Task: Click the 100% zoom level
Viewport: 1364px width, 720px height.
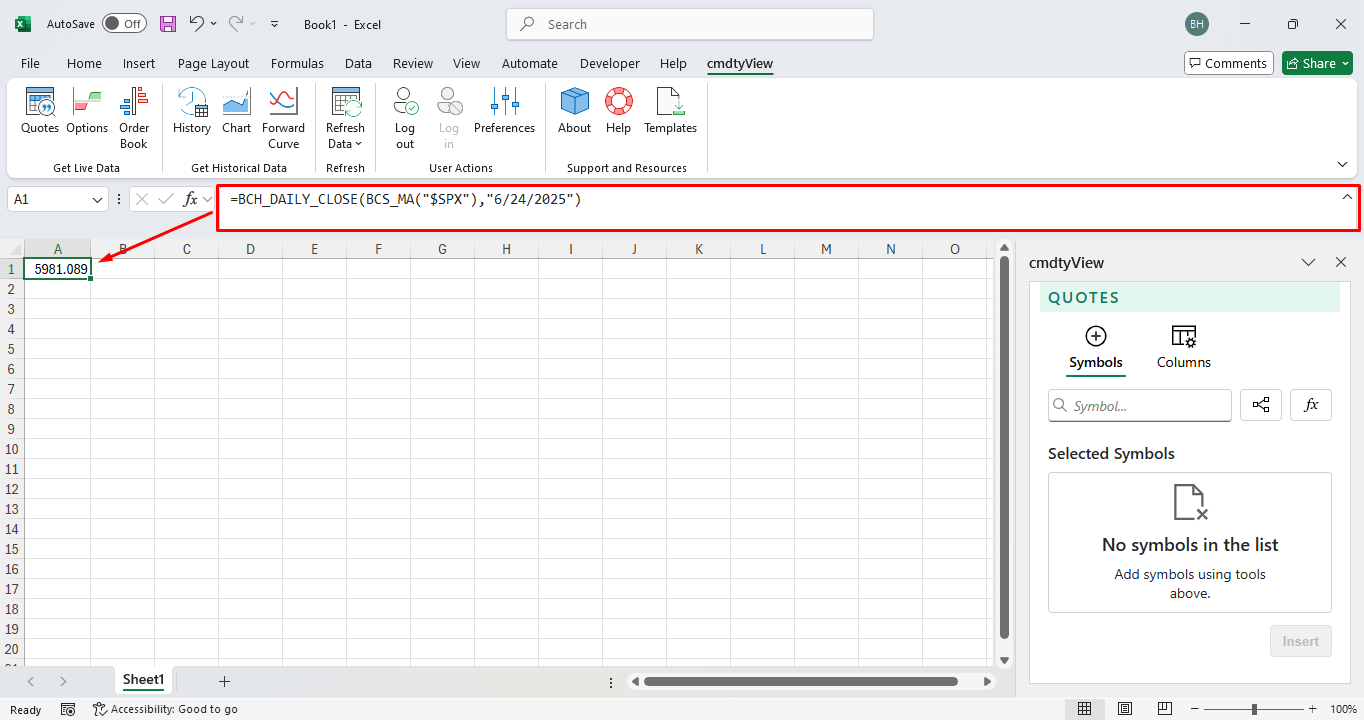Action: point(1343,709)
